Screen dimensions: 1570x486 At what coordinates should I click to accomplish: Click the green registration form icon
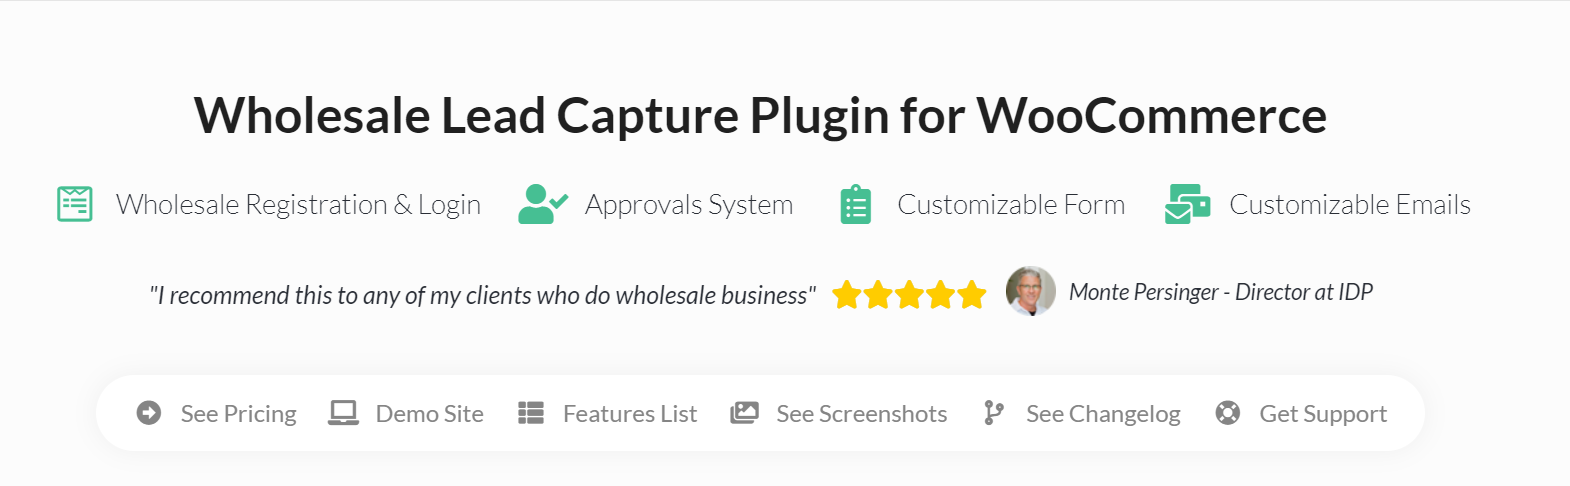pos(75,204)
